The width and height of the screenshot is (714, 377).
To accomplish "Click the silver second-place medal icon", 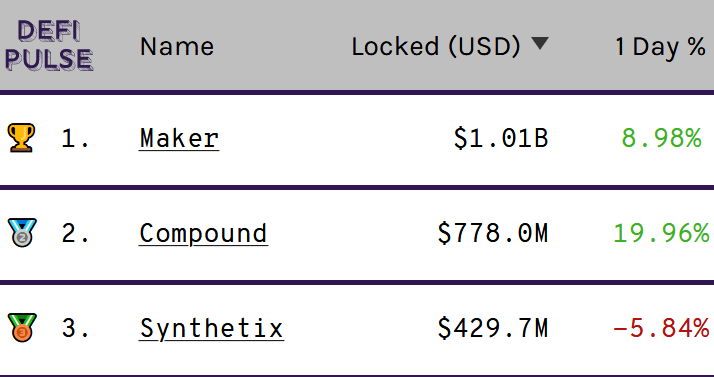I will [x=22, y=233].
